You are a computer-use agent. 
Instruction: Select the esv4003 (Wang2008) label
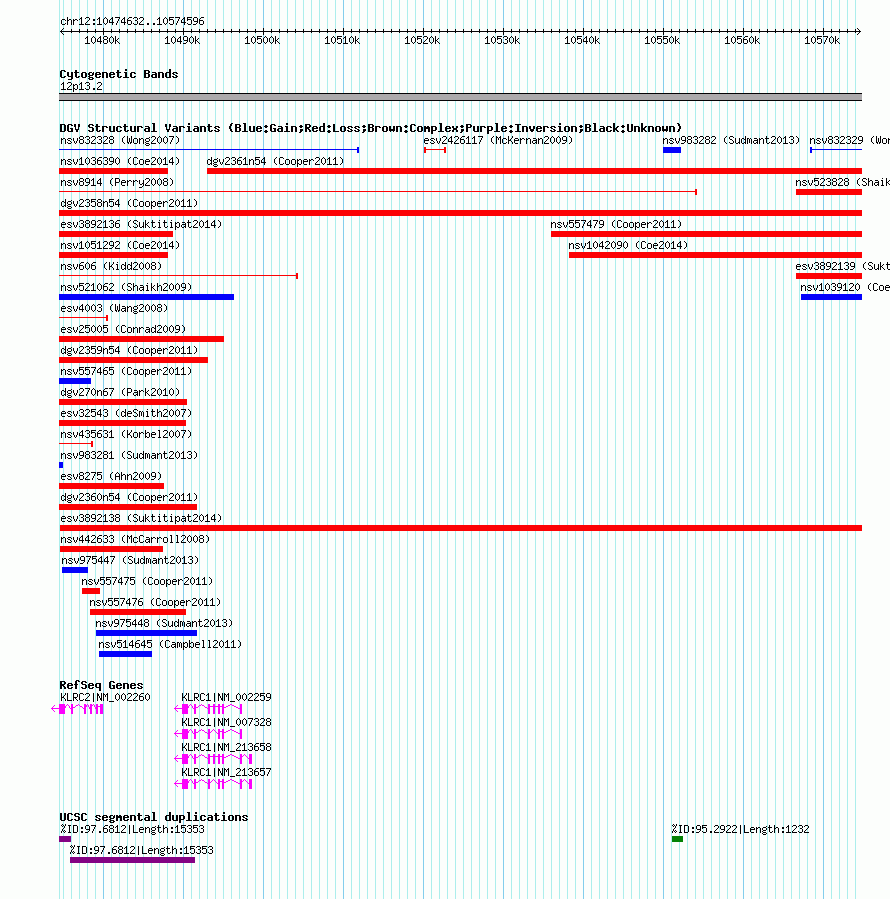click(x=114, y=308)
